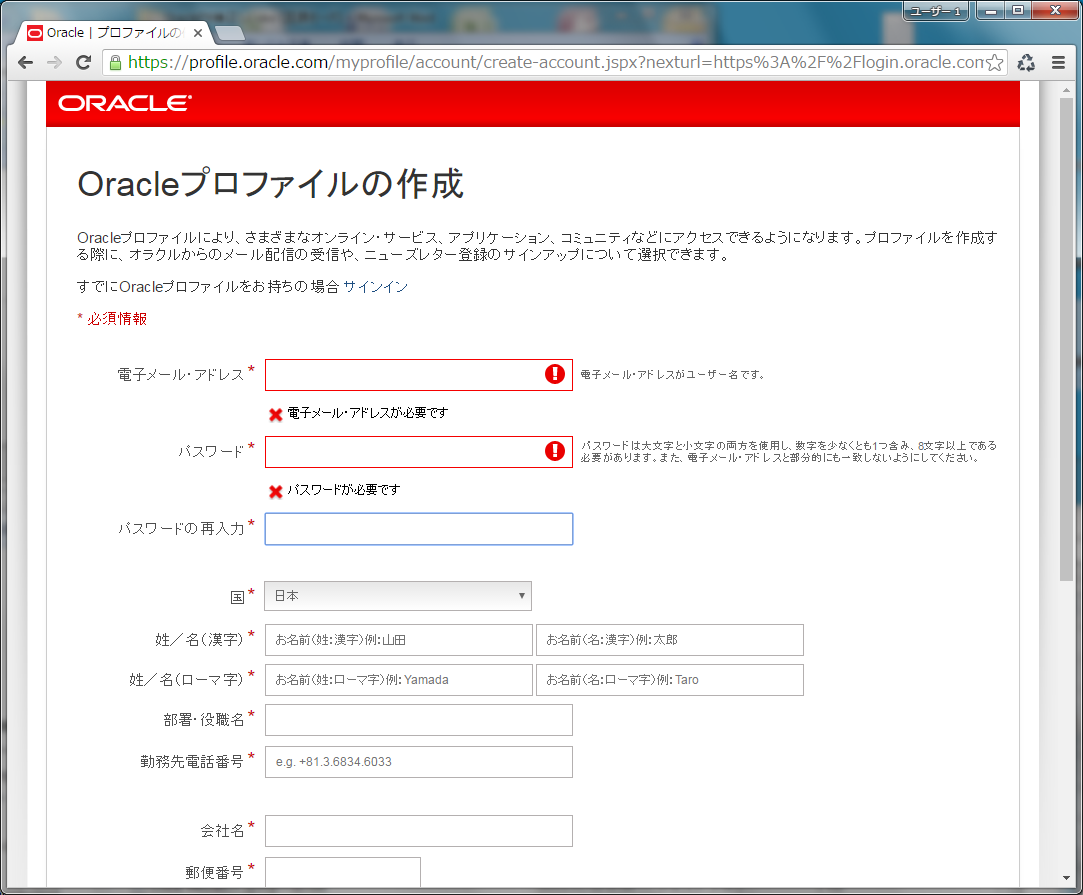The image size is (1083, 895).
Task: Maximize the Chrome window
Action: point(1018,11)
